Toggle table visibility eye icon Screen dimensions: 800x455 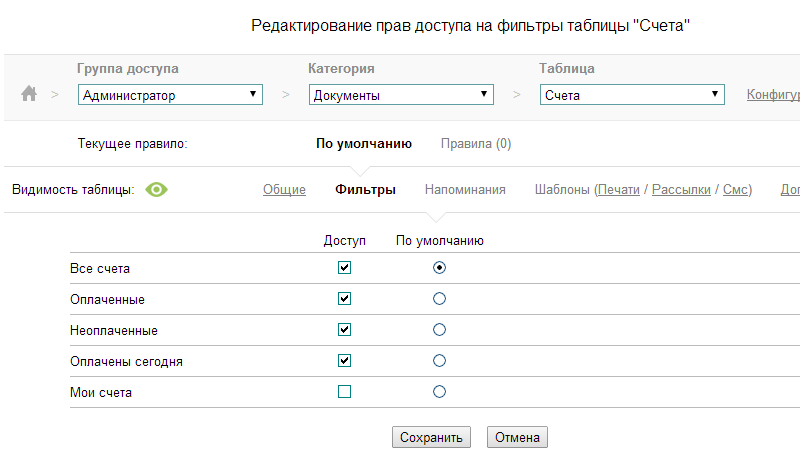(x=157, y=189)
